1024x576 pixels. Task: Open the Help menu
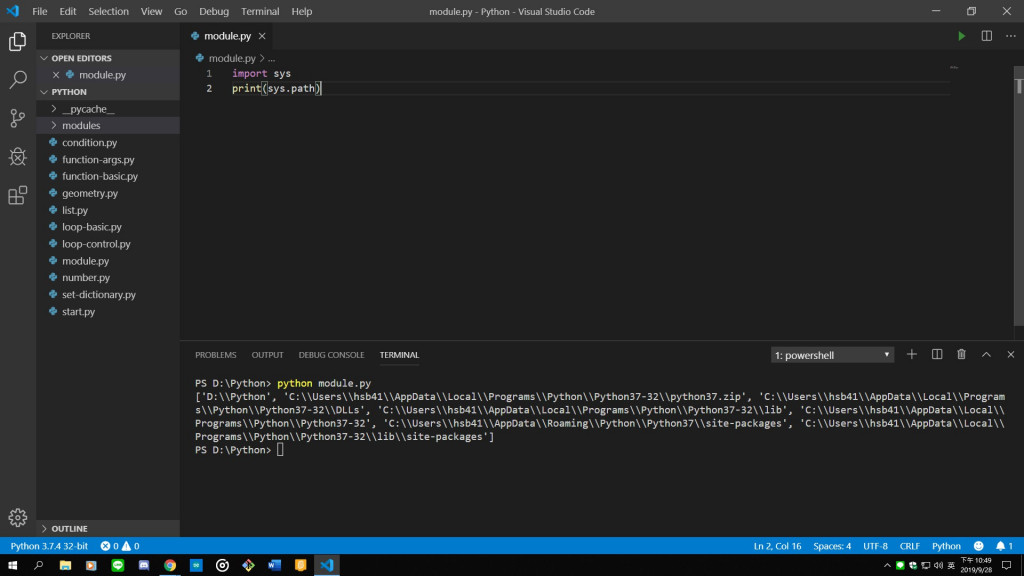pos(302,11)
